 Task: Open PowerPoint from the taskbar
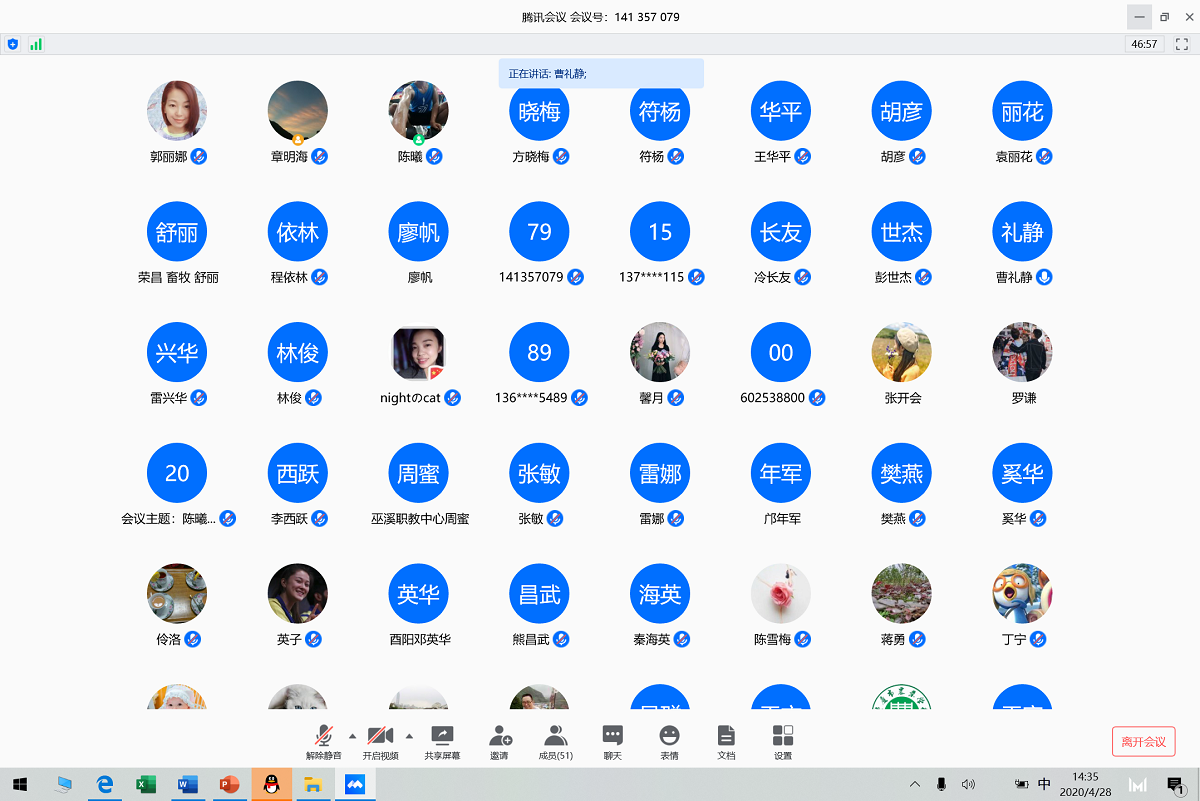pyautogui.click(x=229, y=785)
